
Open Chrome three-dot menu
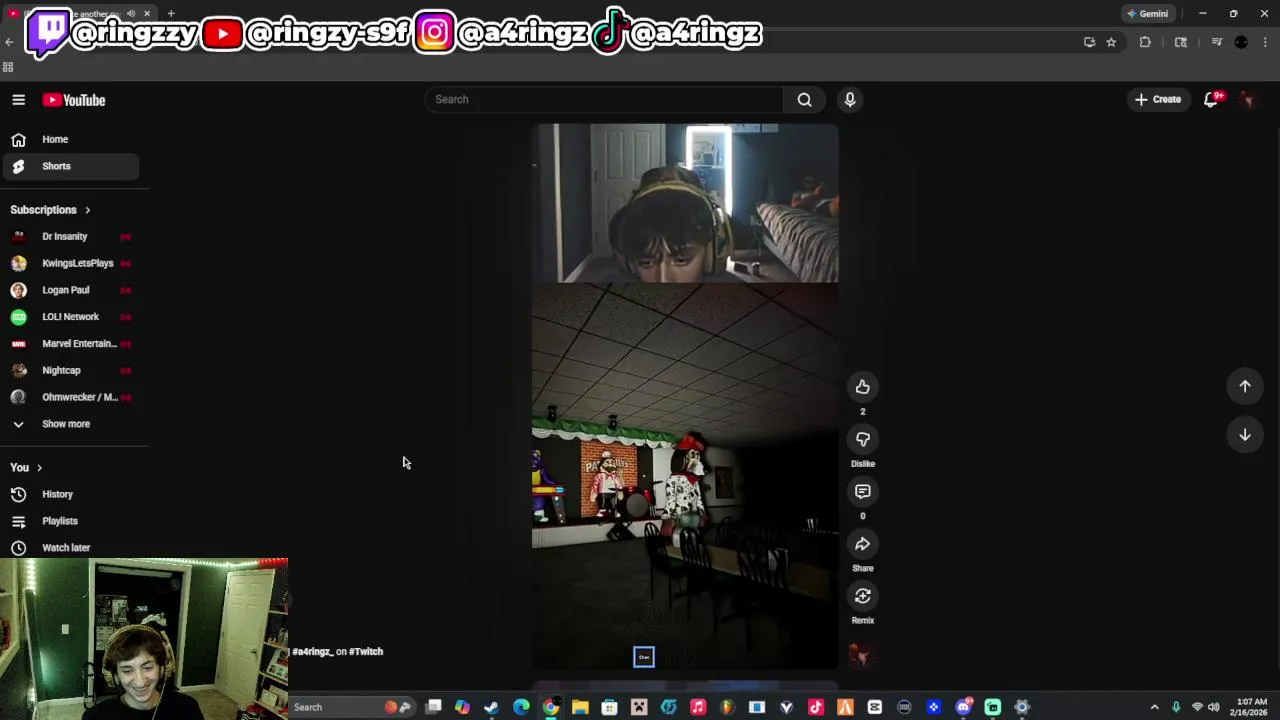(x=1265, y=42)
